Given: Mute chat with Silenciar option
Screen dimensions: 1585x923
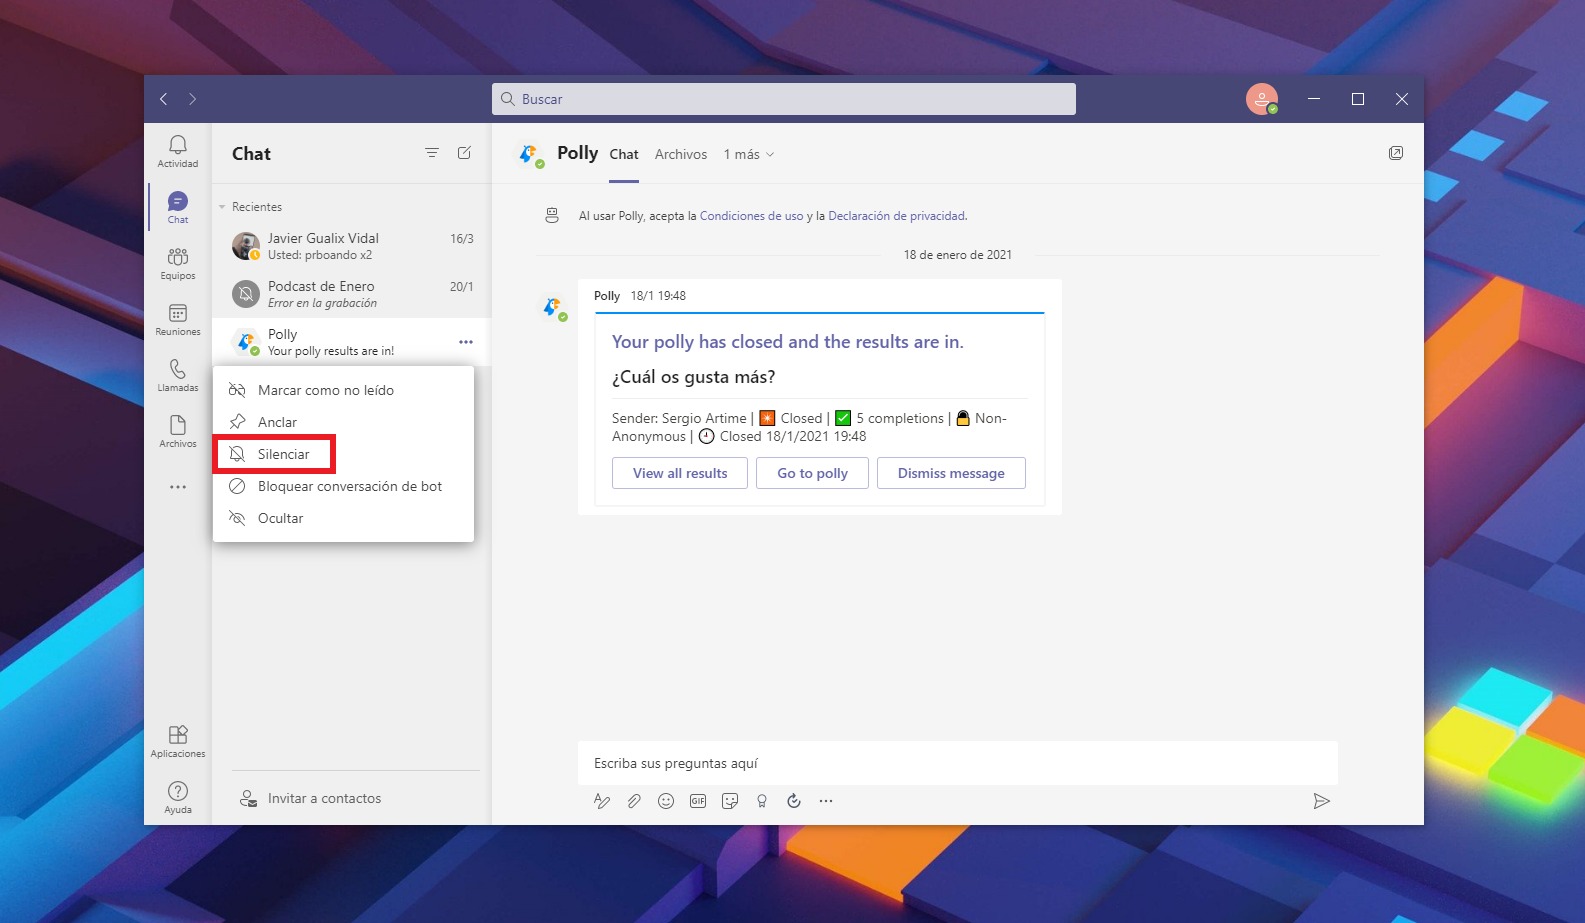Looking at the screenshot, I should pyautogui.click(x=343, y=454).
